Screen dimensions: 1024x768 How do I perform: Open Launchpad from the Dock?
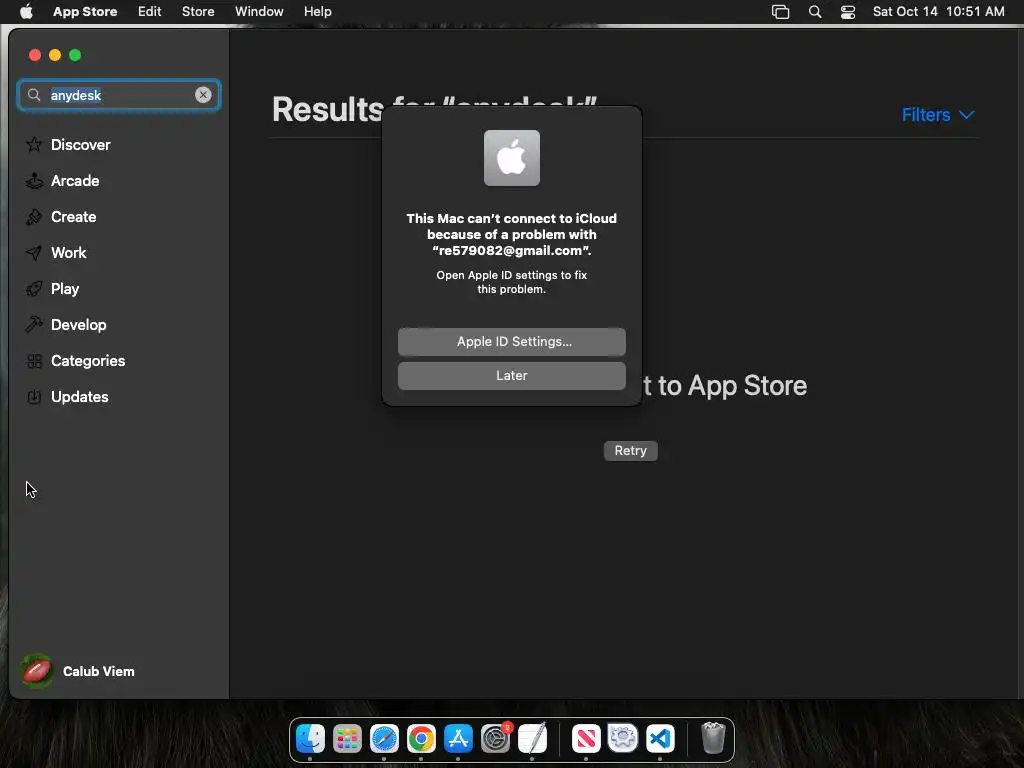(x=347, y=739)
